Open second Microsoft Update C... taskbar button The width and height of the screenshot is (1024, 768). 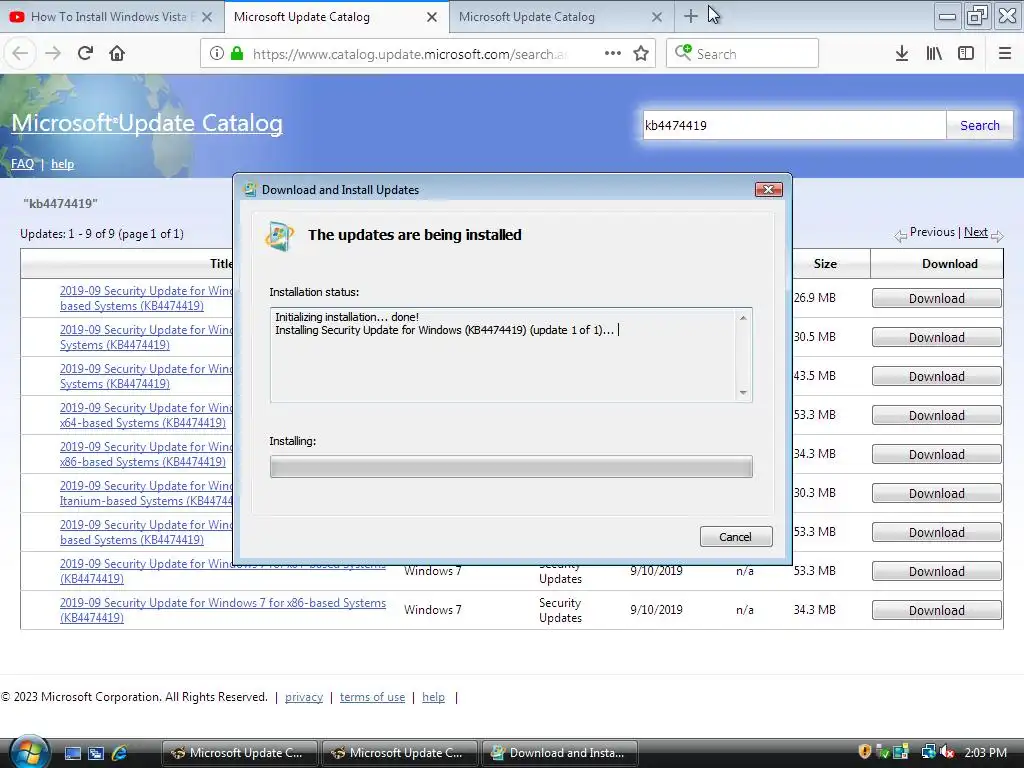click(x=400, y=753)
